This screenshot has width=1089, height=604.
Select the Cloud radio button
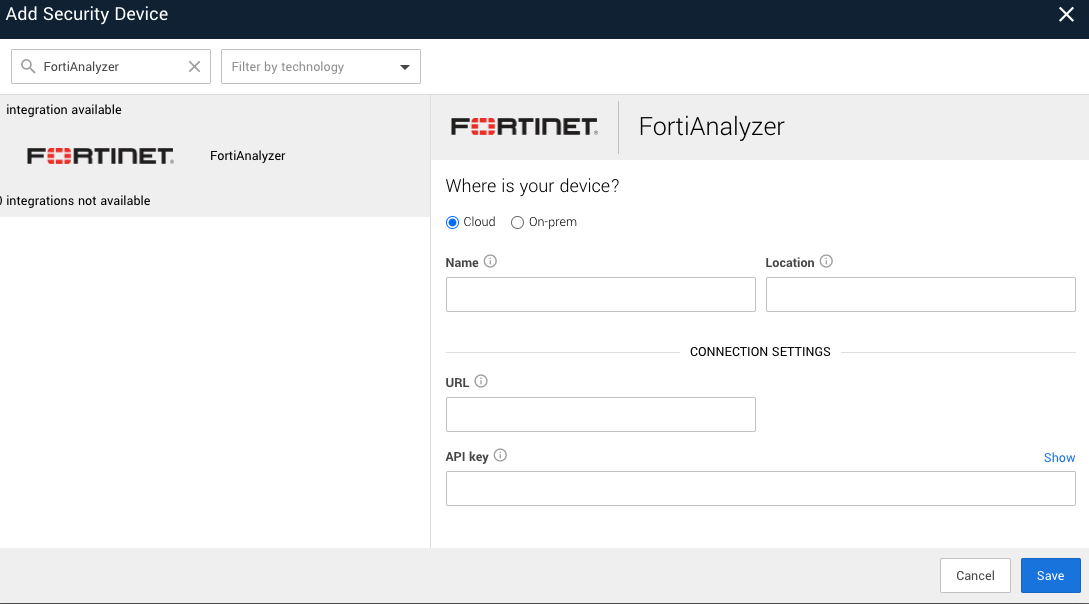click(452, 222)
